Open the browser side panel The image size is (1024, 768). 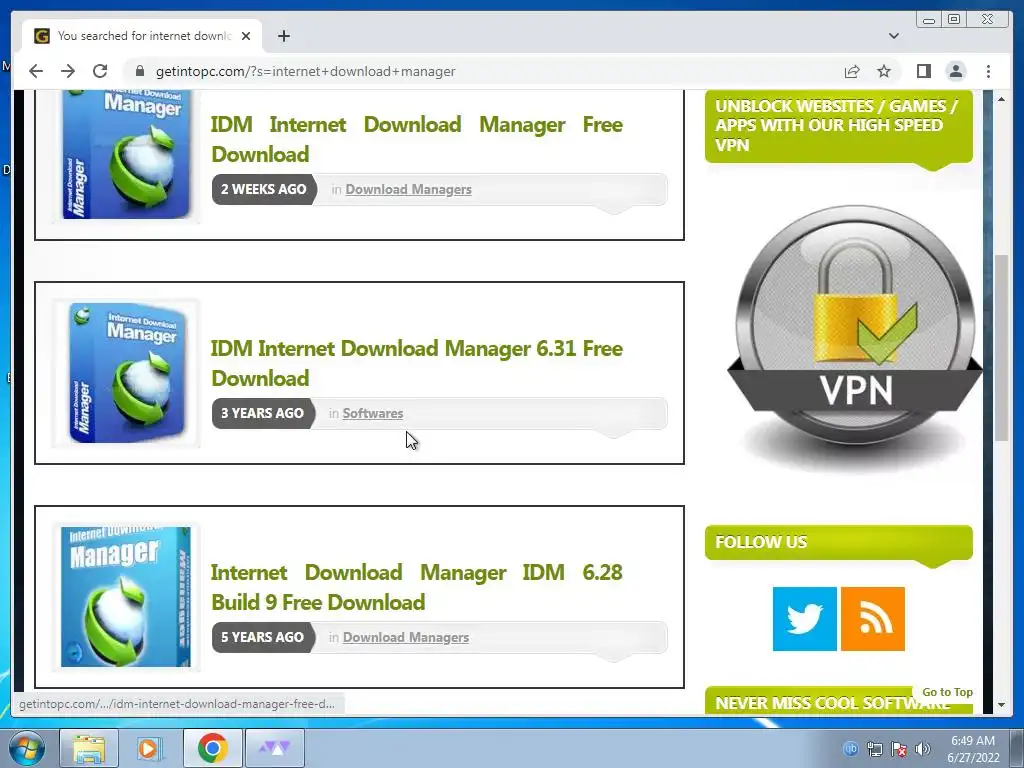pos(923,71)
